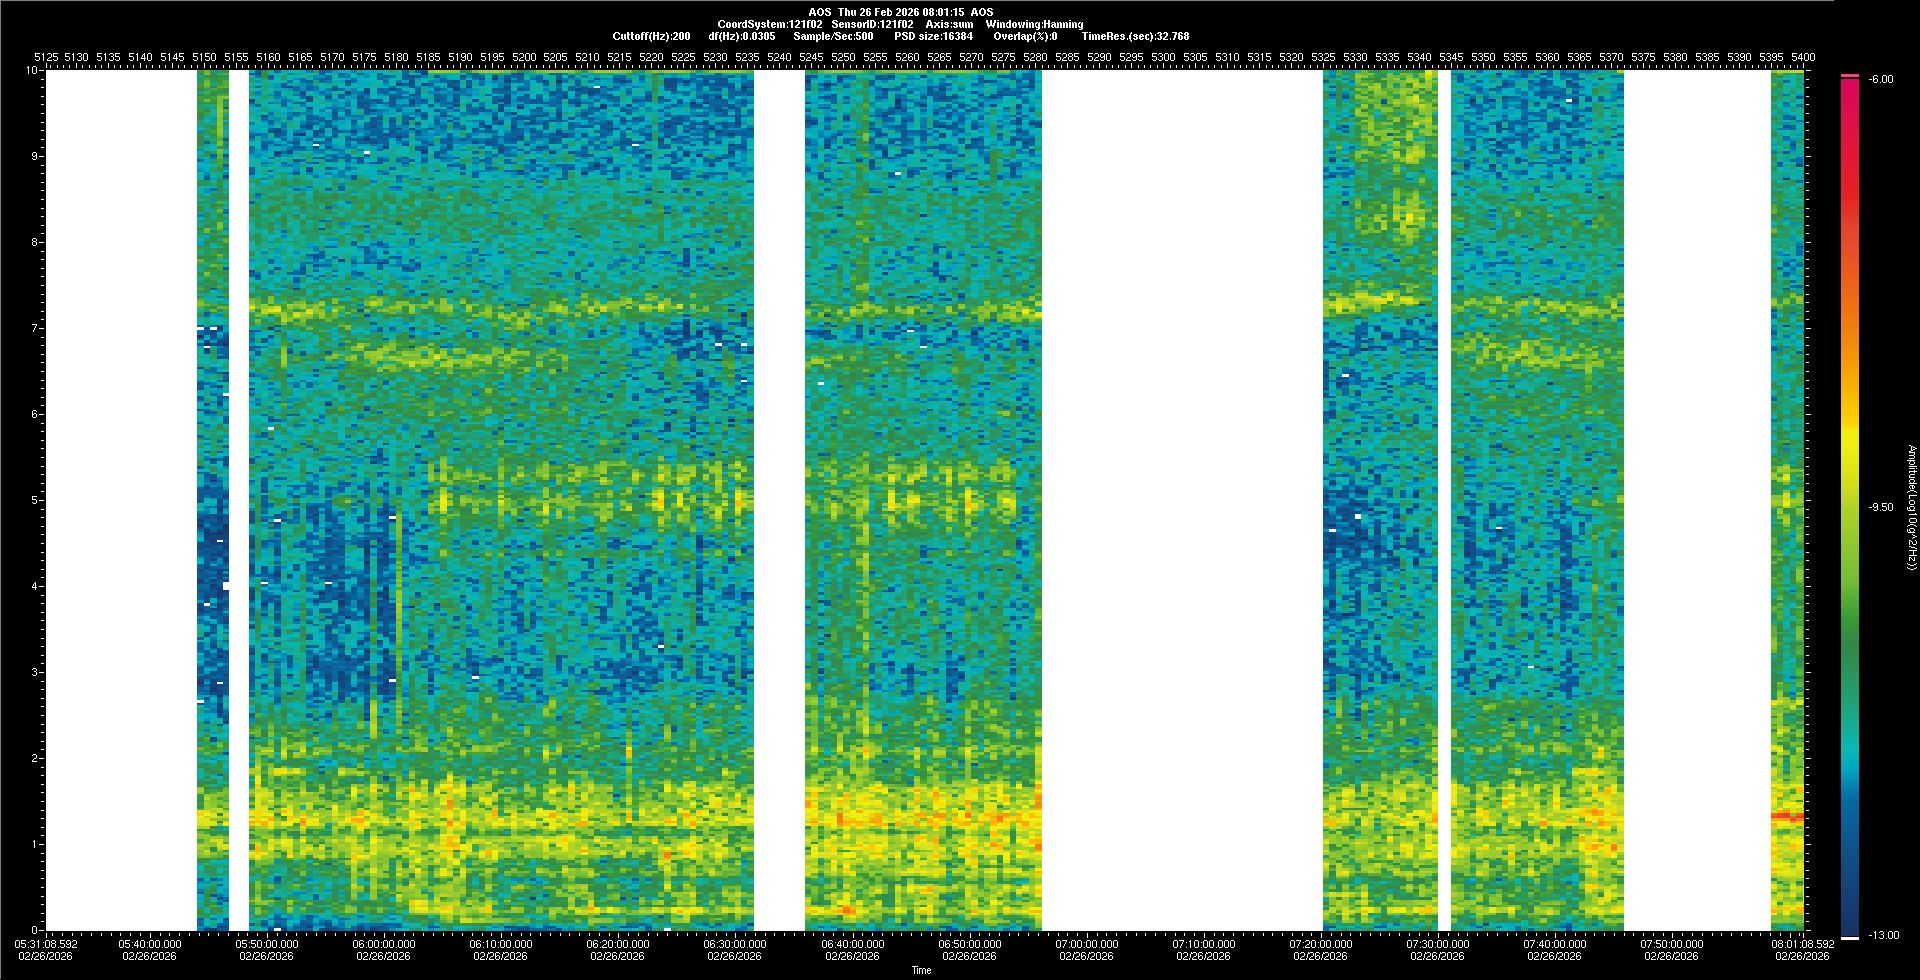Click the -6.00 colorbar maximum label

(1880, 79)
